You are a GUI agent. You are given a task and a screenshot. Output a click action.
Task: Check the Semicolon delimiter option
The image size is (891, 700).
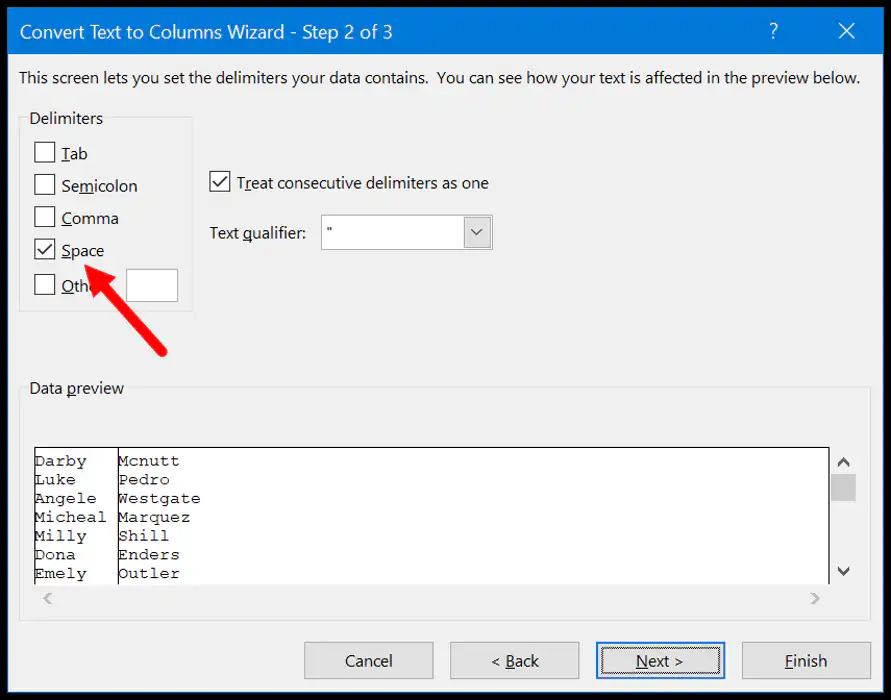pos(44,185)
